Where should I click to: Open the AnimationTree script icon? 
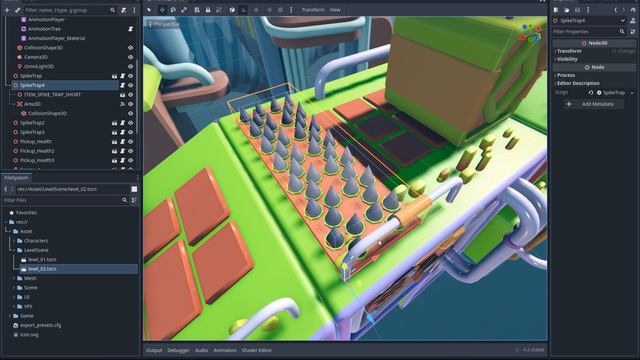[x=131, y=29]
